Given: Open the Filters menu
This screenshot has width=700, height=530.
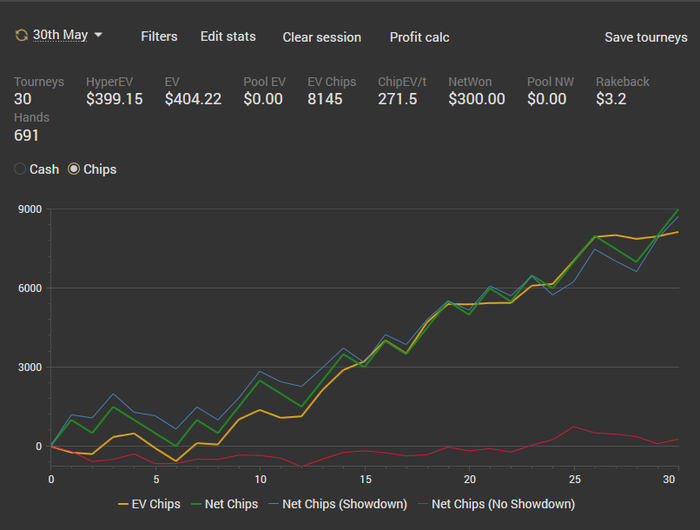Looking at the screenshot, I should coord(159,36).
